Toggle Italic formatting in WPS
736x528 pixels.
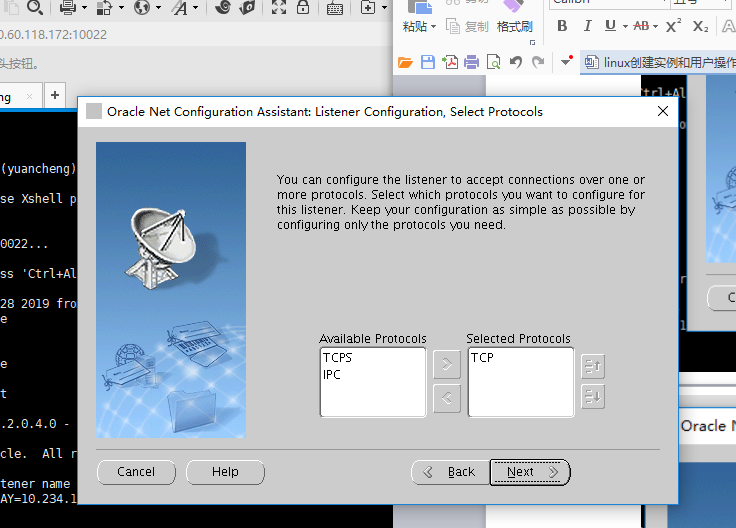[x=587, y=26]
